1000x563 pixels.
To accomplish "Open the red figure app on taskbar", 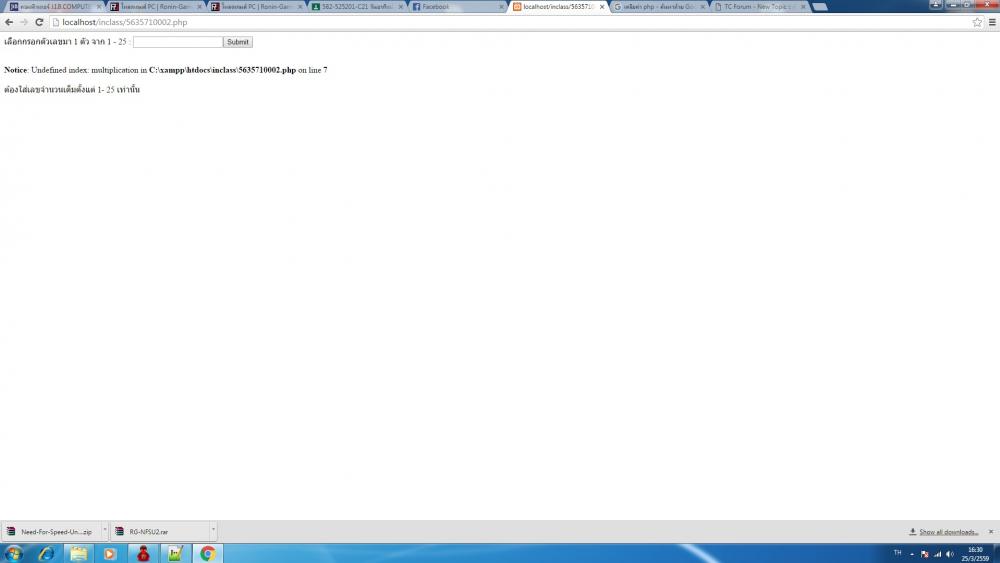I will (x=143, y=553).
